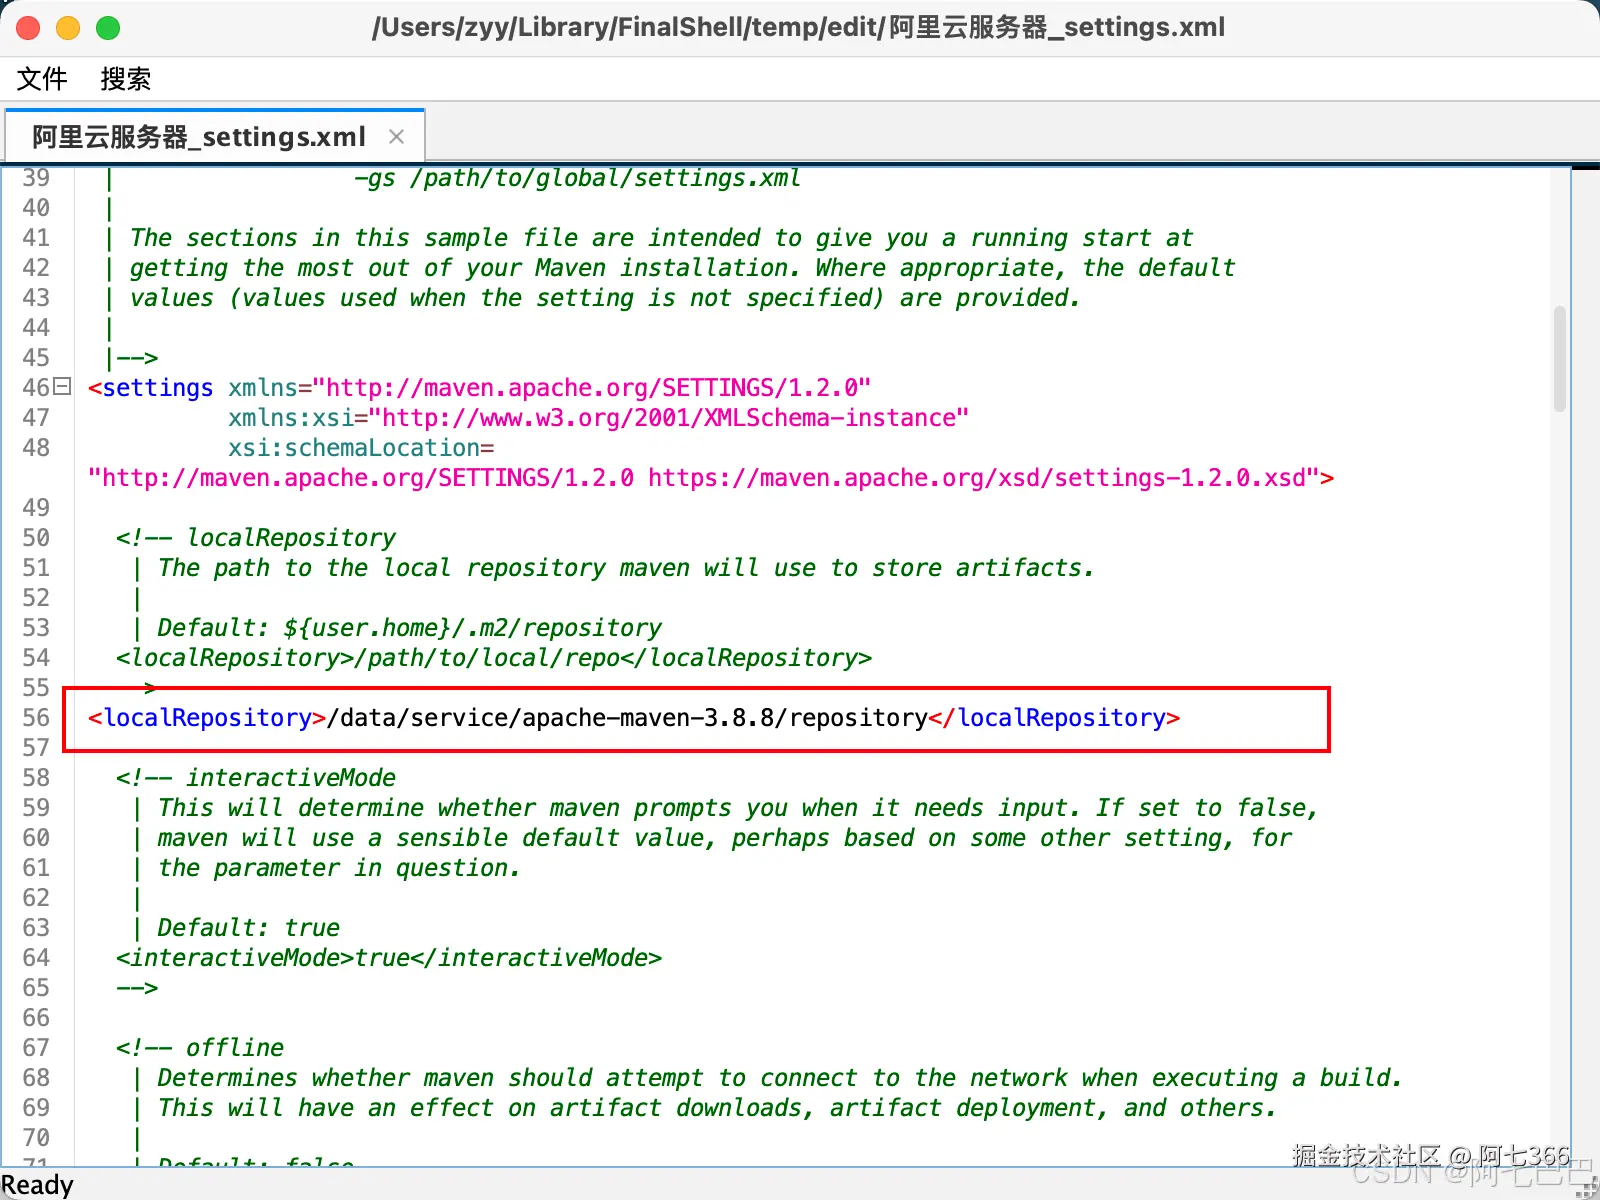This screenshot has height=1200, width=1600.
Task: Click the settings tag name on line 46
Action: (158, 388)
